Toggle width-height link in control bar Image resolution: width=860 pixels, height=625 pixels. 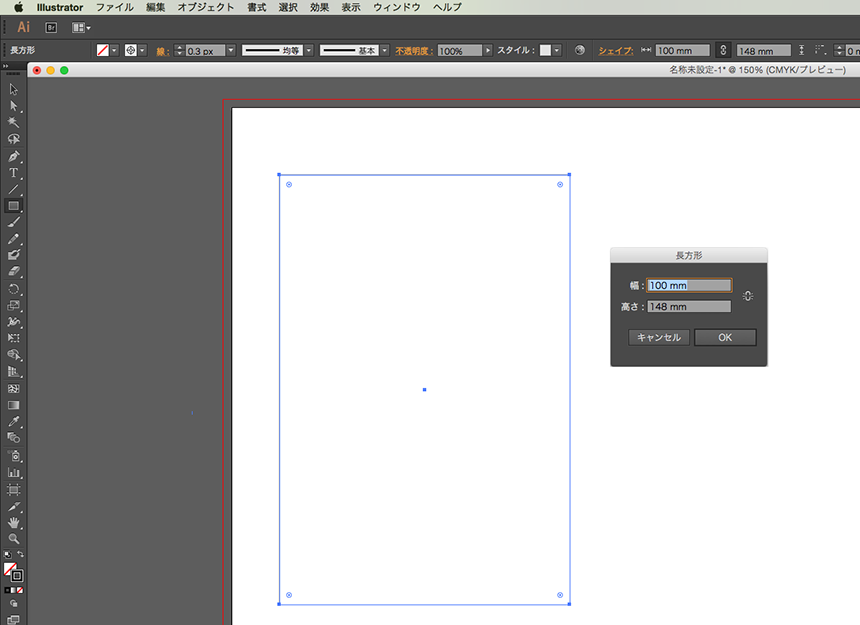click(x=723, y=50)
